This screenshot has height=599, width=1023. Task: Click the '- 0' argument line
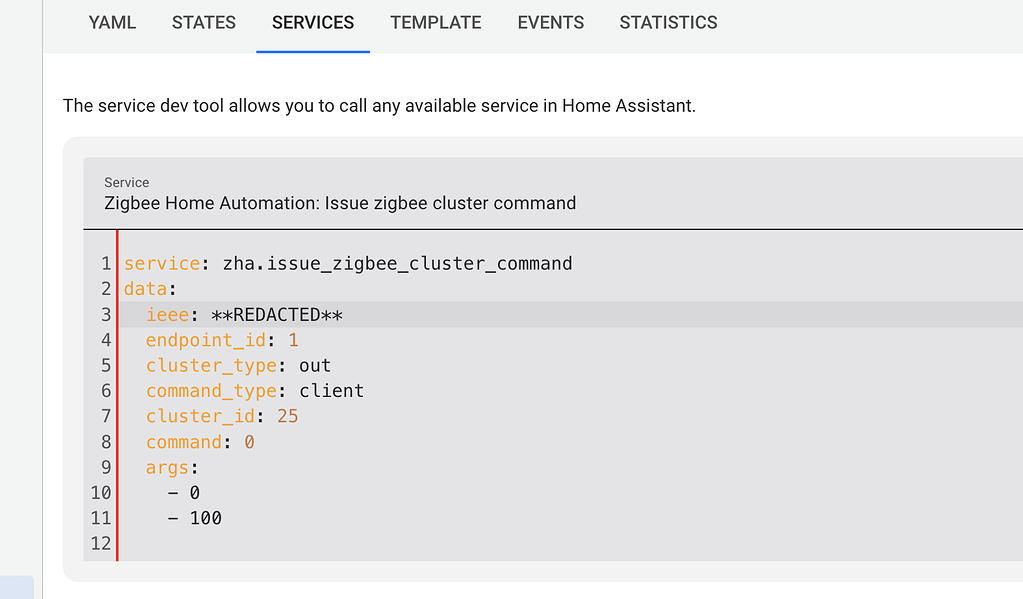pyautogui.click(x=183, y=494)
